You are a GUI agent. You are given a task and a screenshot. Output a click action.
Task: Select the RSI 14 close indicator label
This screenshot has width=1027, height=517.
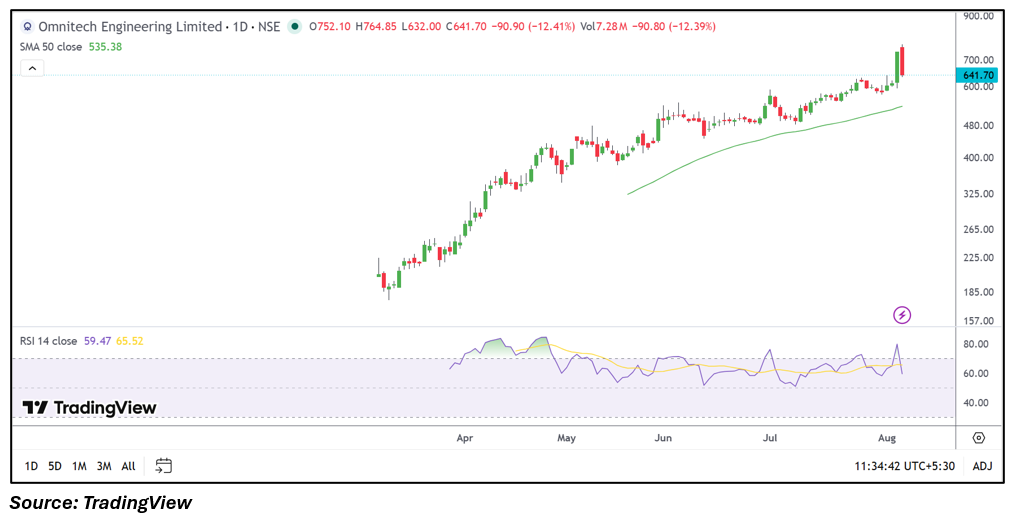pos(48,341)
